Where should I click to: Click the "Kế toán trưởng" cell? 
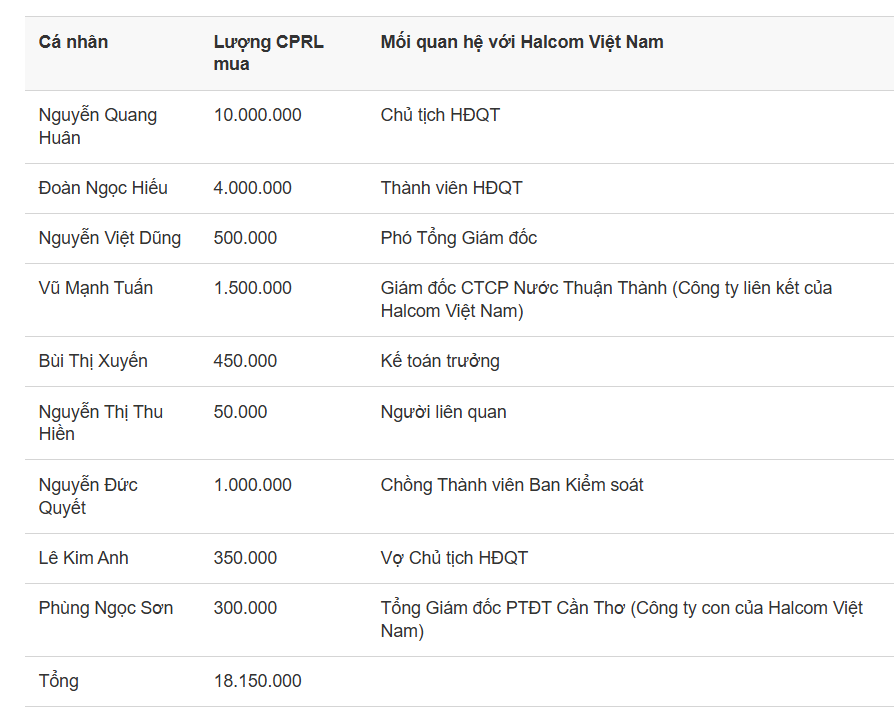(440, 361)
